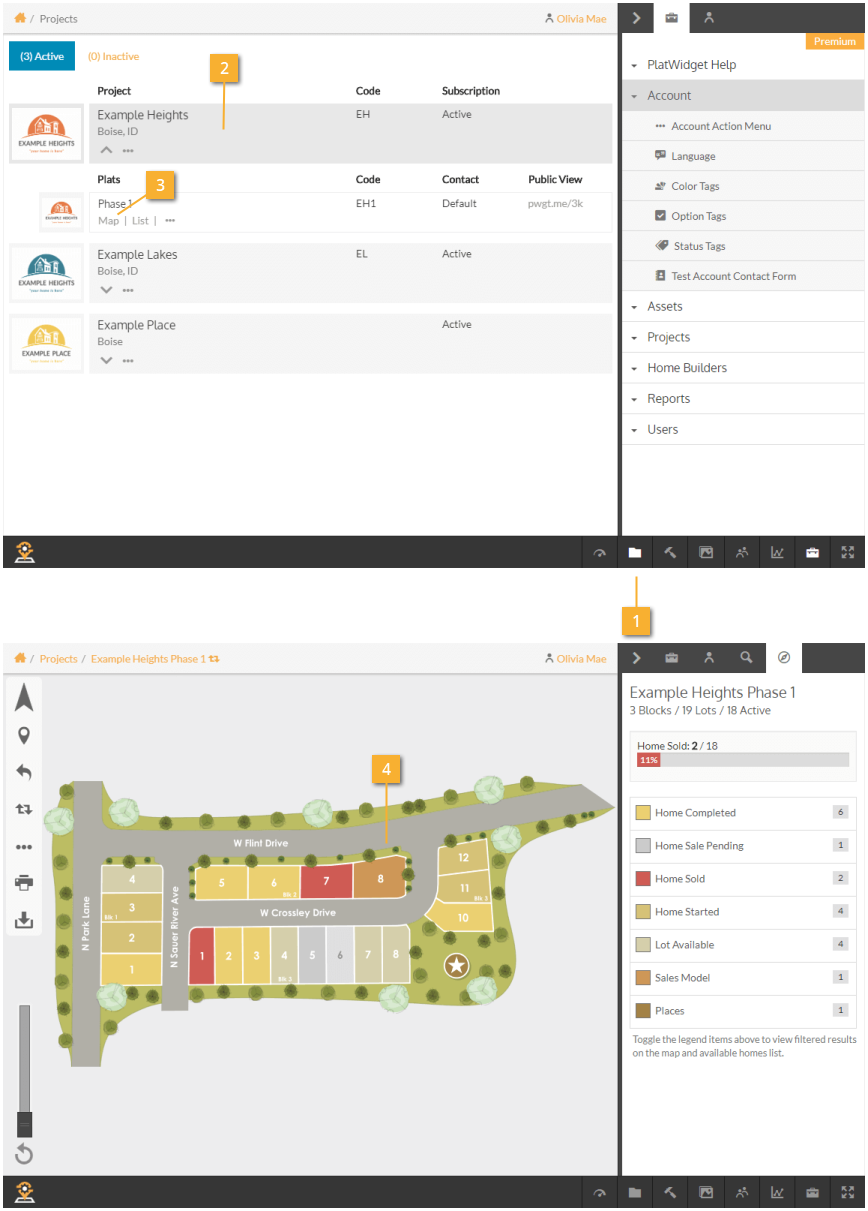The width and height of the screenshot is (868, 1211).
Task: Click the north arrow compass icon
Action: point(24,697)
